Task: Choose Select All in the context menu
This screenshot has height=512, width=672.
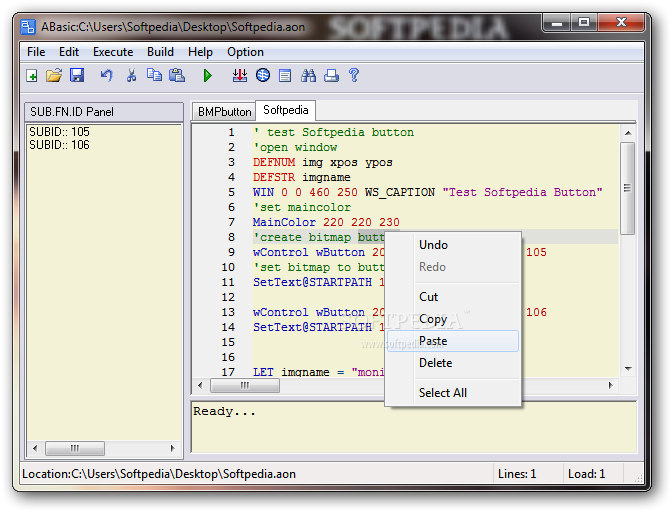Action: coord(453,393)
